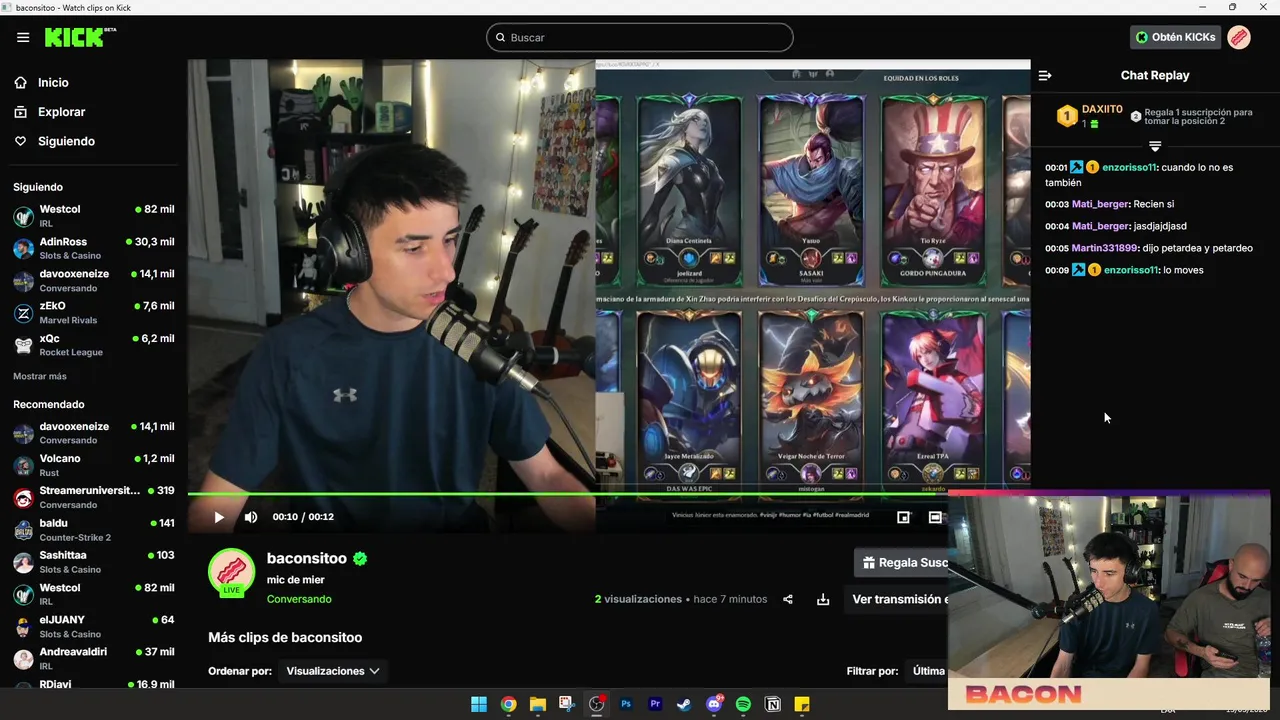This screenshot has width=1280, height=720.
Task: Open Spotify from the taskbar
Action: (743, 704)
